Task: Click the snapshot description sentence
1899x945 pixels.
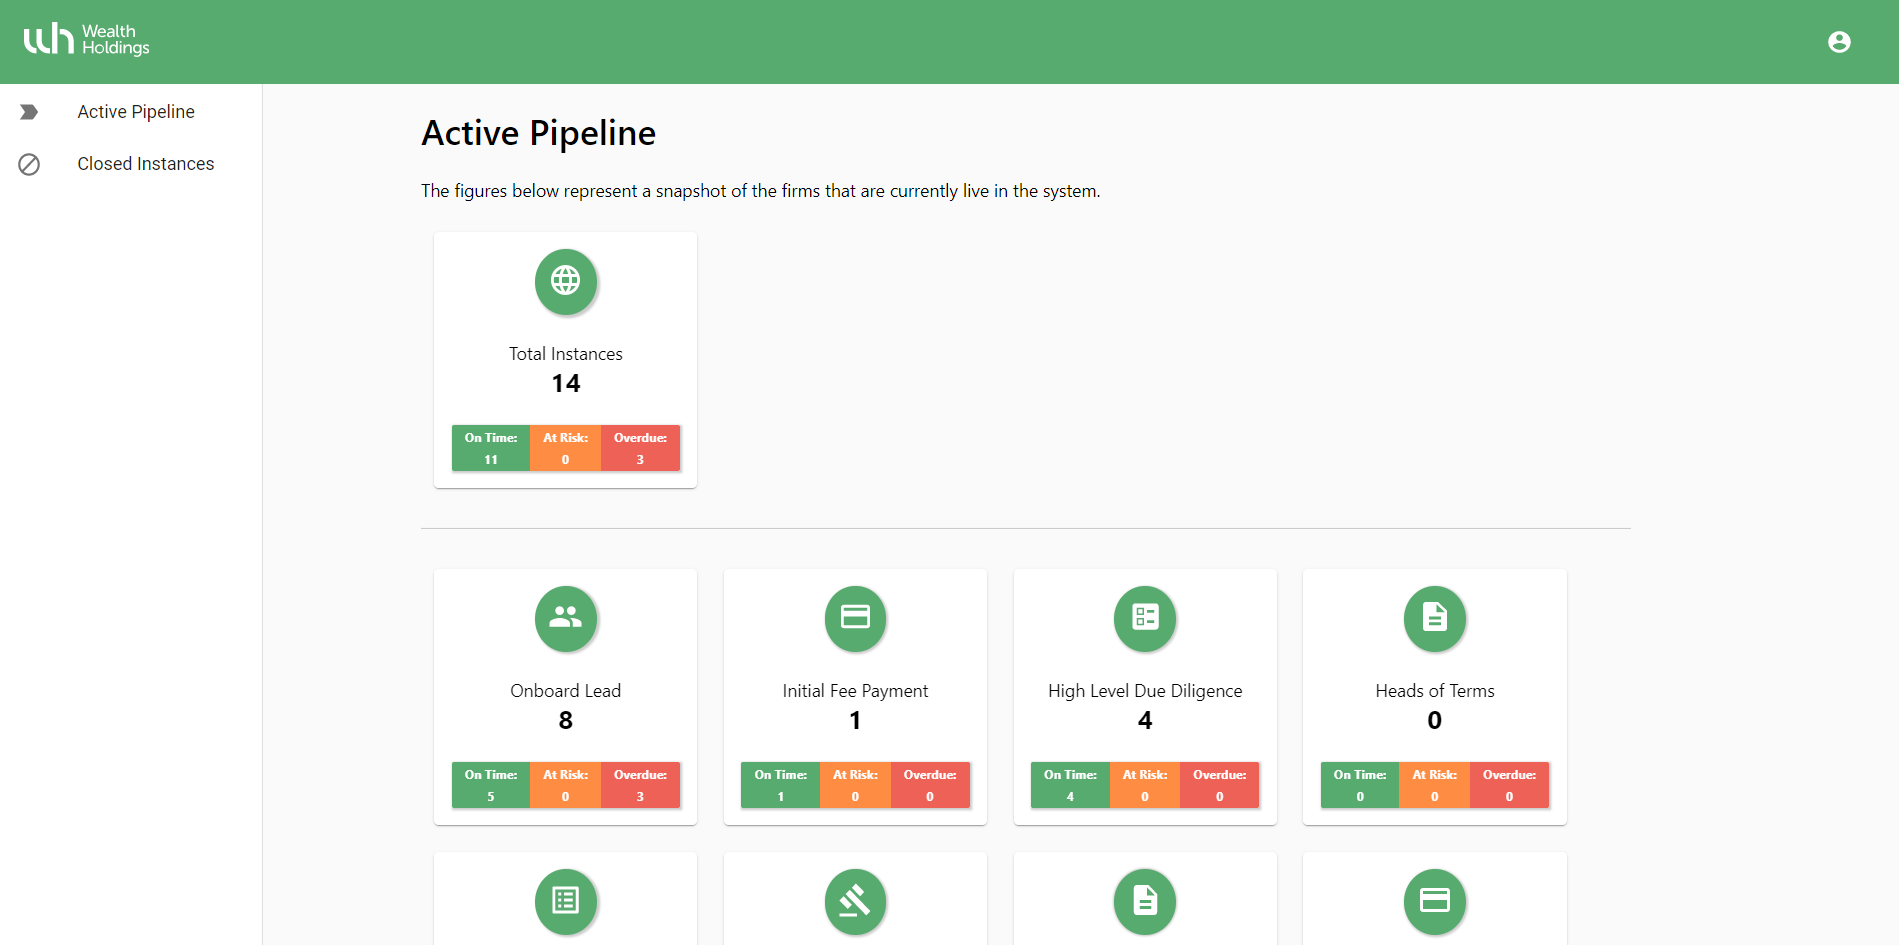Action: (x=760, y=191)
